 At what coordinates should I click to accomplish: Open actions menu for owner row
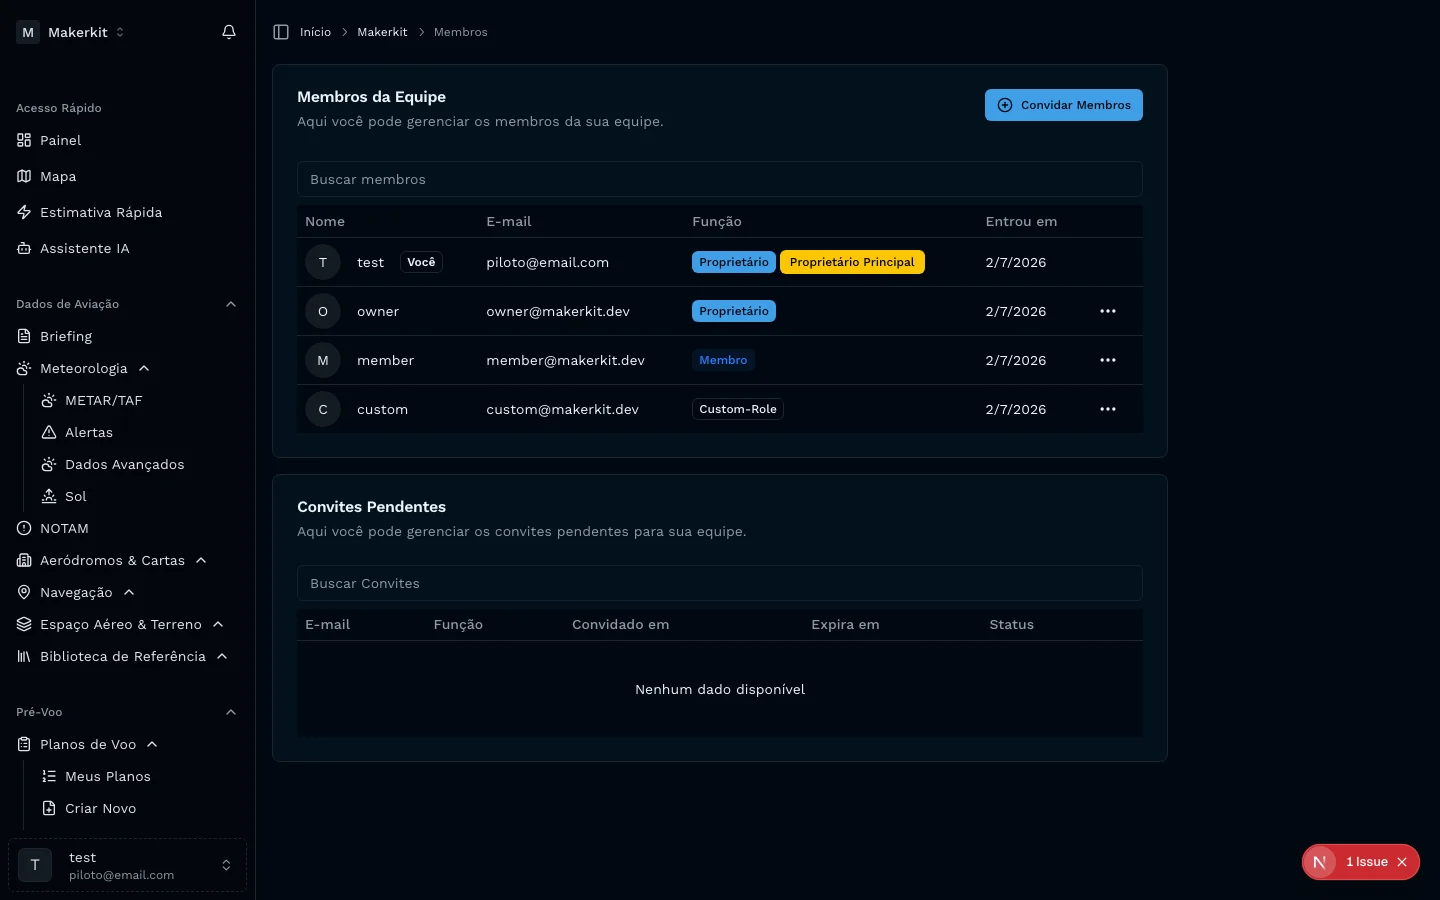tap(1107, 311)
